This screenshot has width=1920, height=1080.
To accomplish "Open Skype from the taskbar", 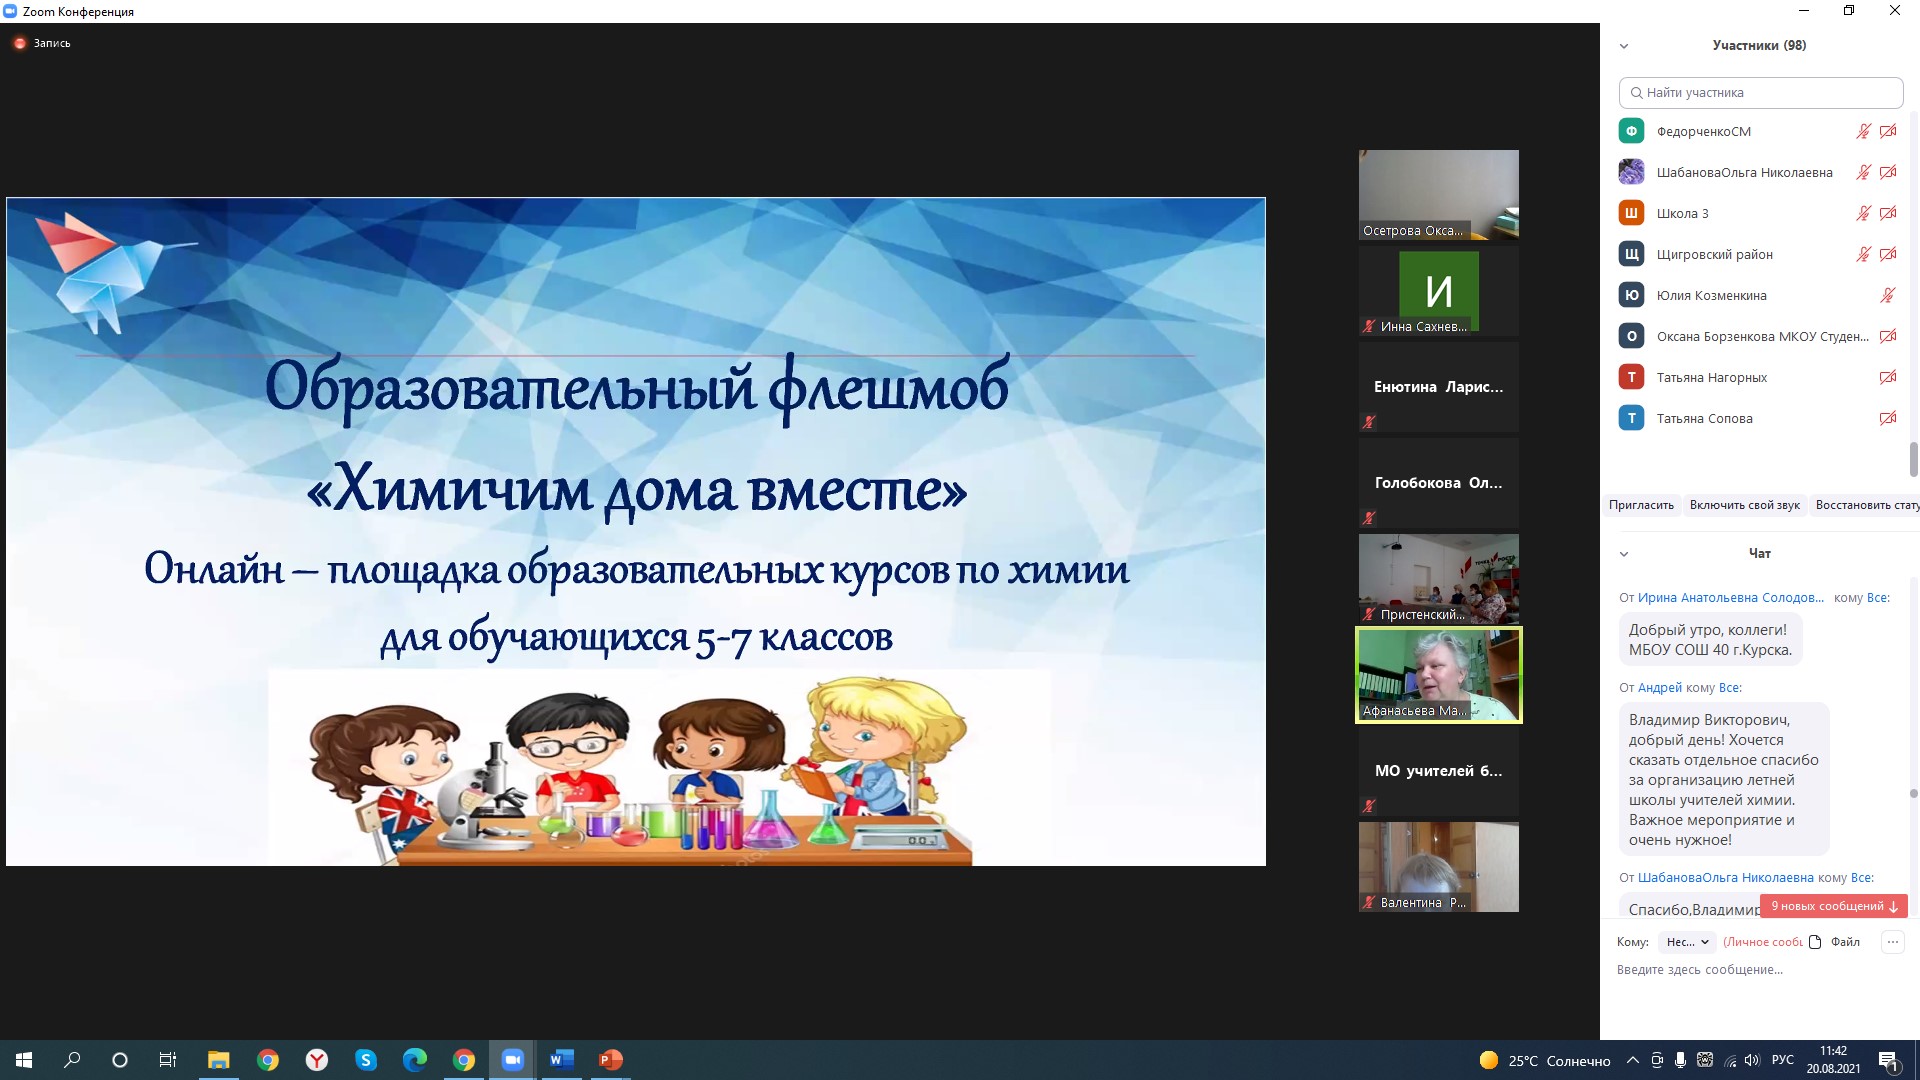I will 366,1060.
